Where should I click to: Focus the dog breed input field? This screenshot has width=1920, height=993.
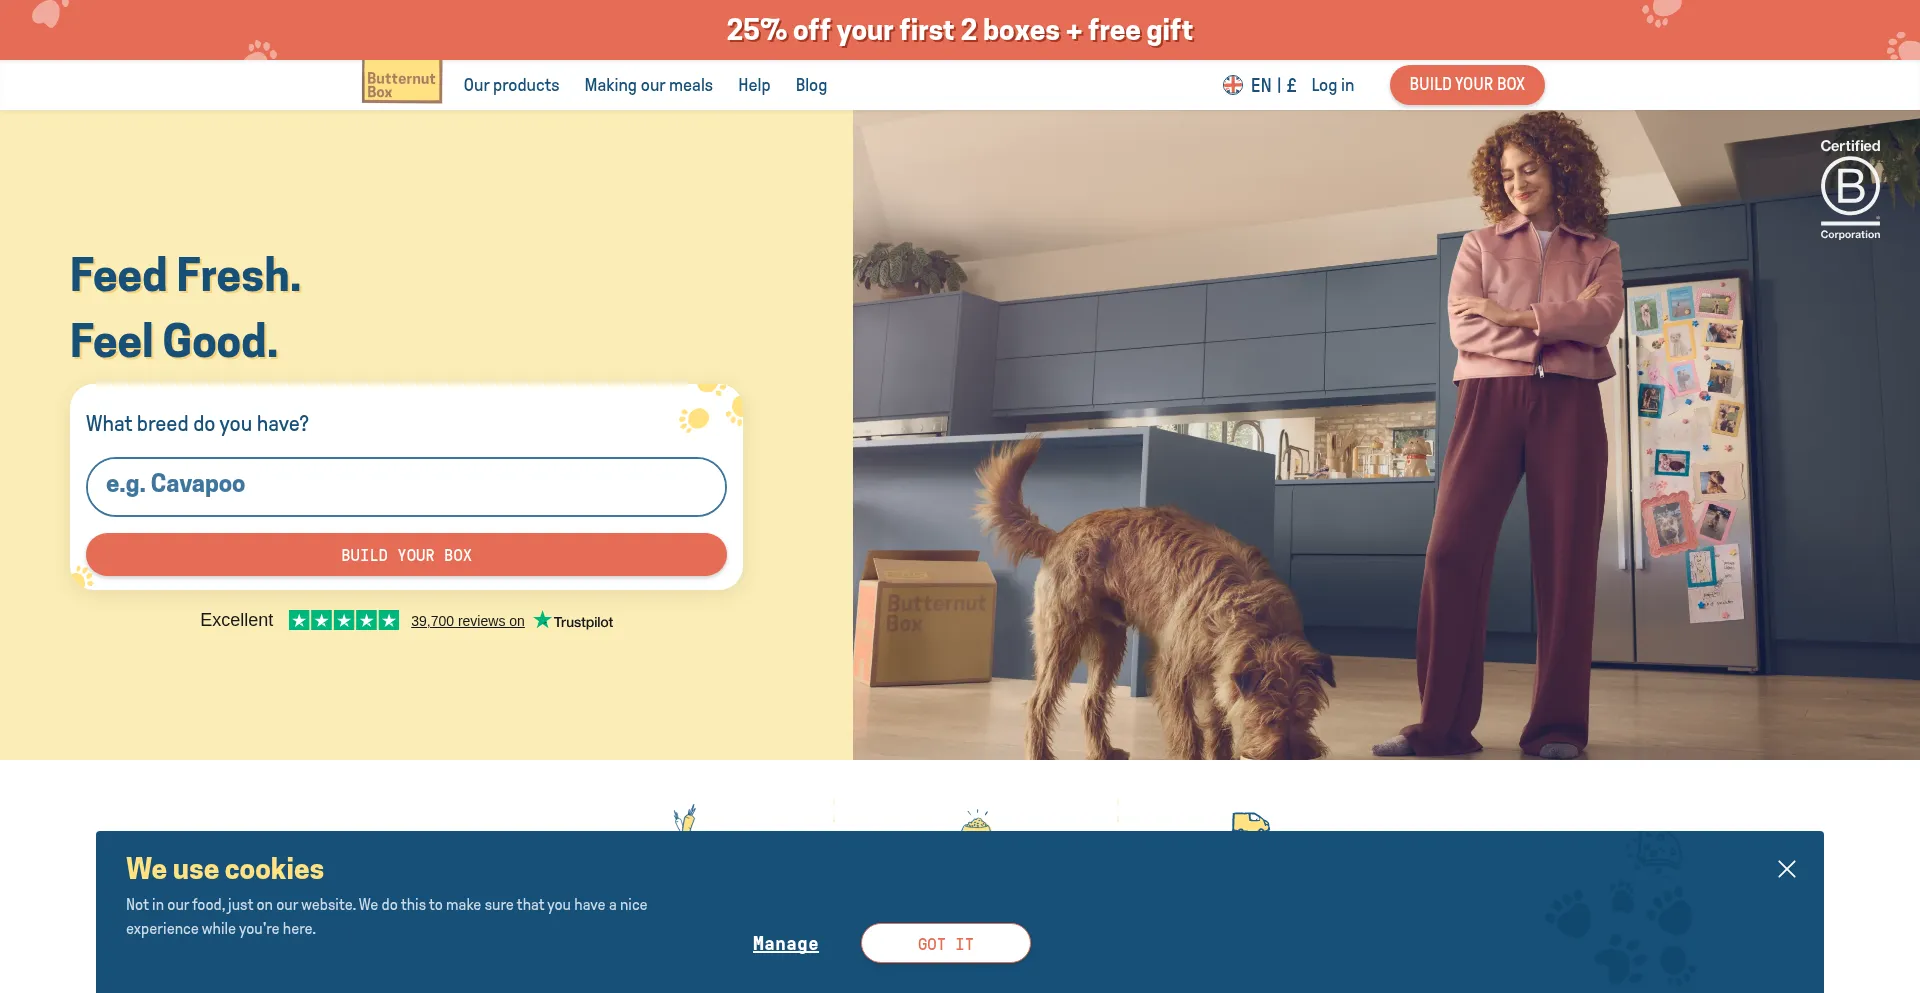pos(406,487)
